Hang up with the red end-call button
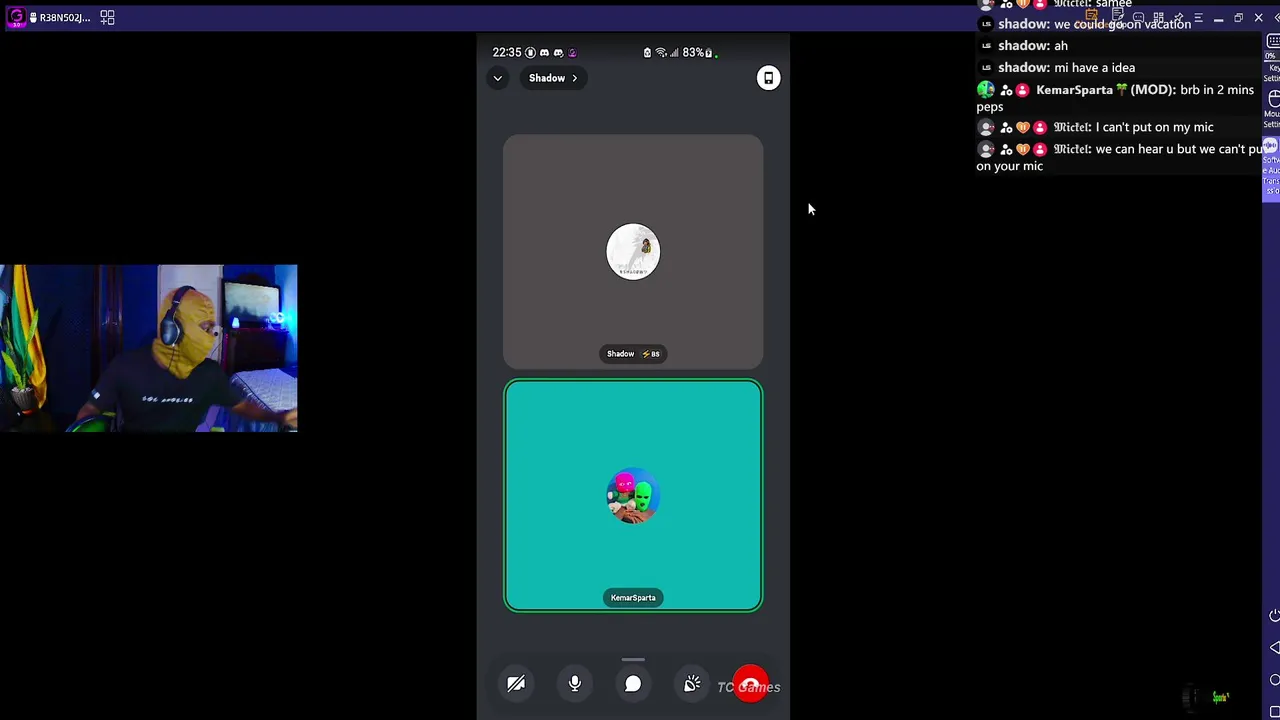This screenshot has width=1280, height=720. tap(751, 684)
